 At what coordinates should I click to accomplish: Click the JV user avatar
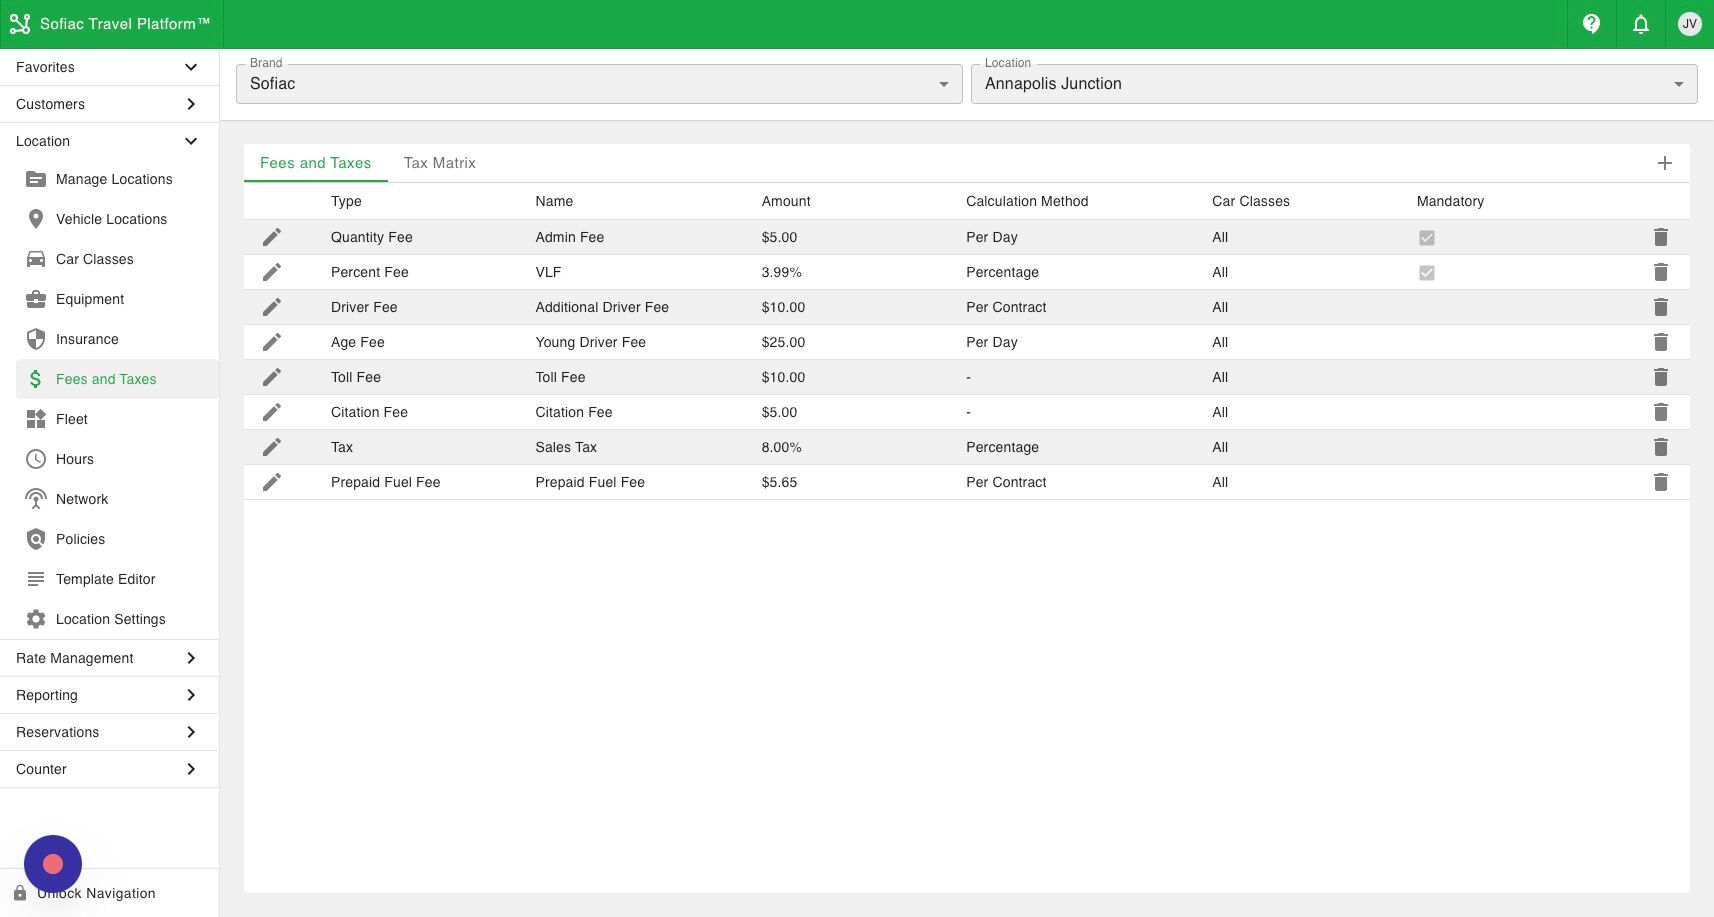1689,24
